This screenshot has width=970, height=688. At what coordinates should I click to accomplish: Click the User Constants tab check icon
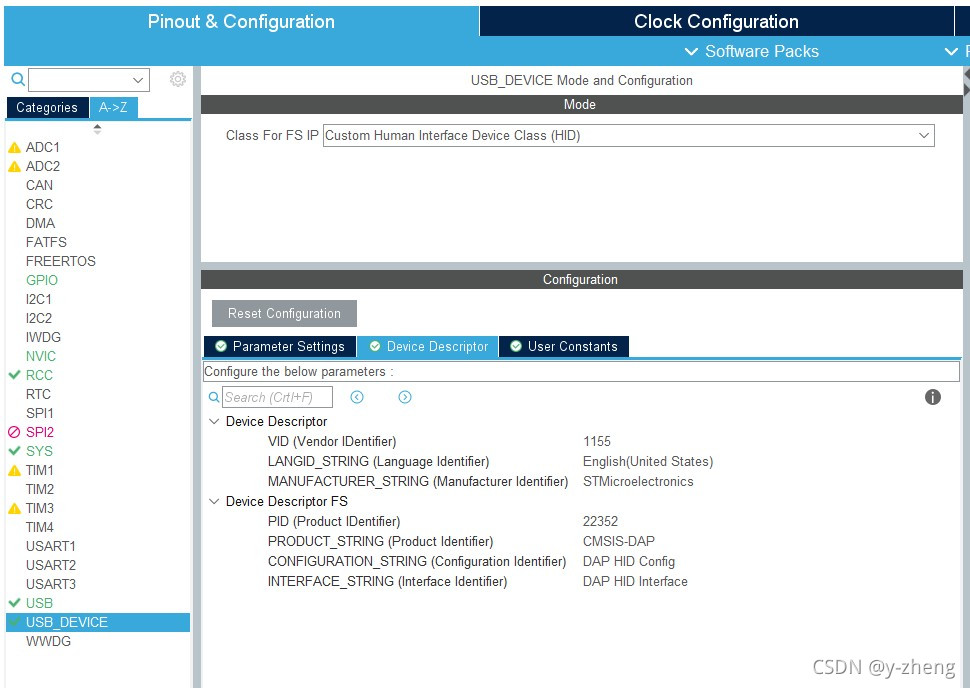click(x=516, y=346)
